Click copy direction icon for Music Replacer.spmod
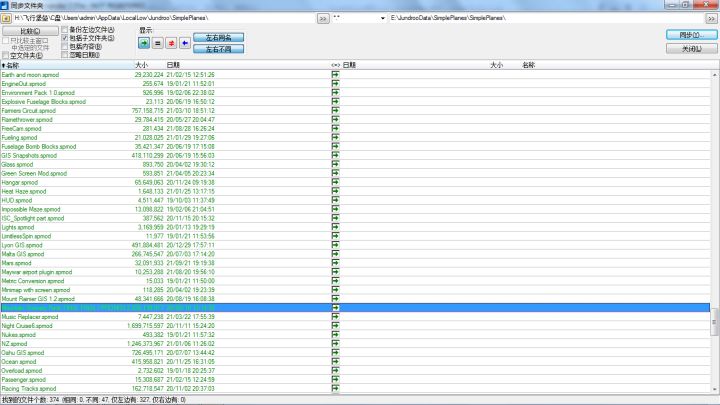 pyautogui.click(x=335, y=317)
